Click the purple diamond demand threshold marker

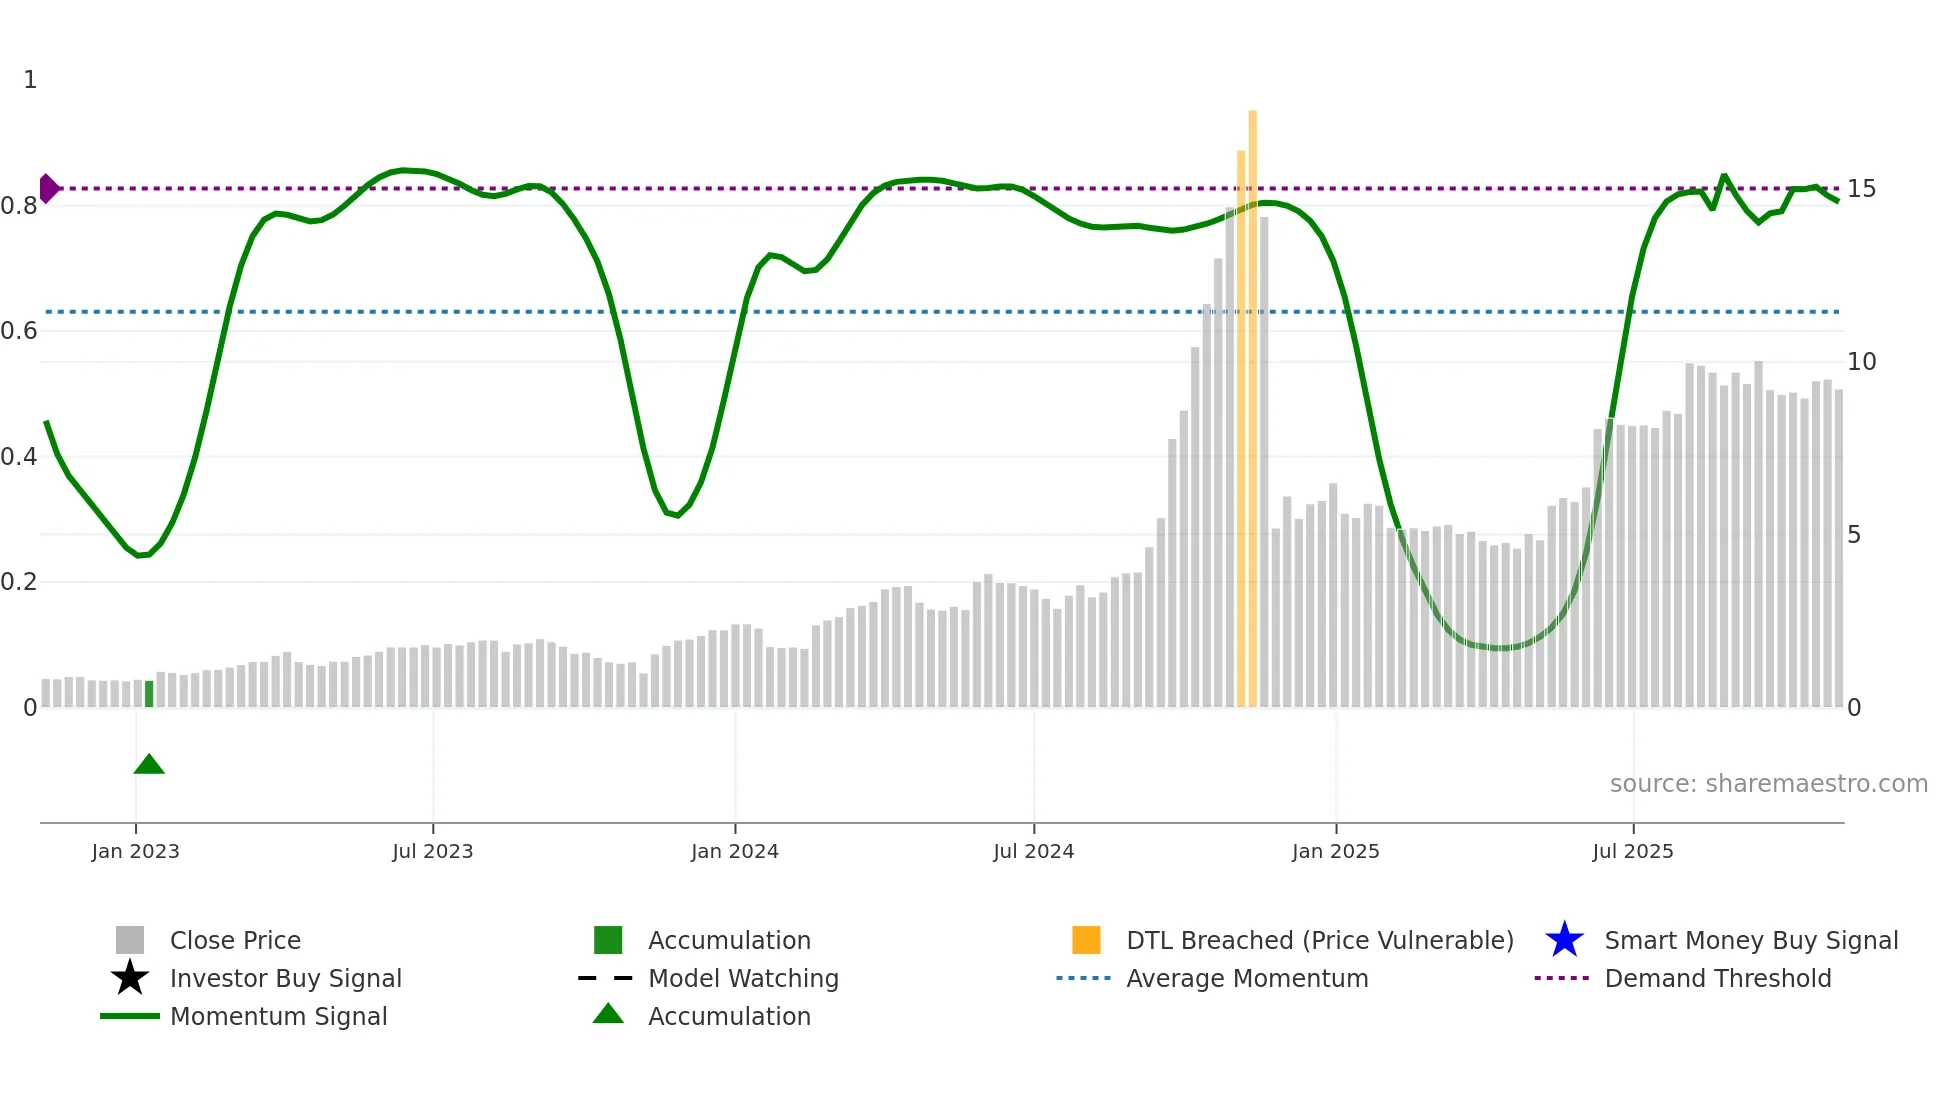click(x=48, y=188)
